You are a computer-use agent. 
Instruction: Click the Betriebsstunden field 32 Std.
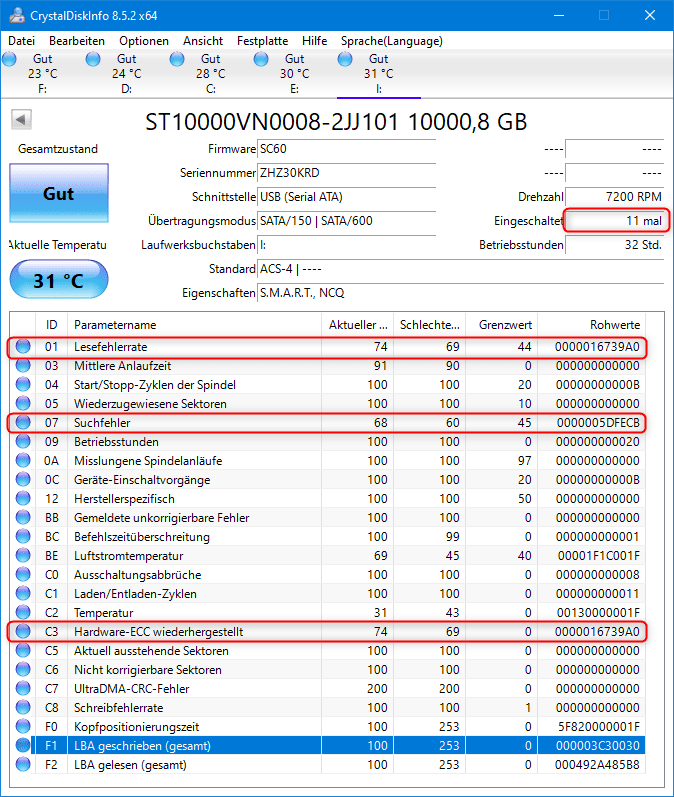pyautogui.click(x=615, y=244)
